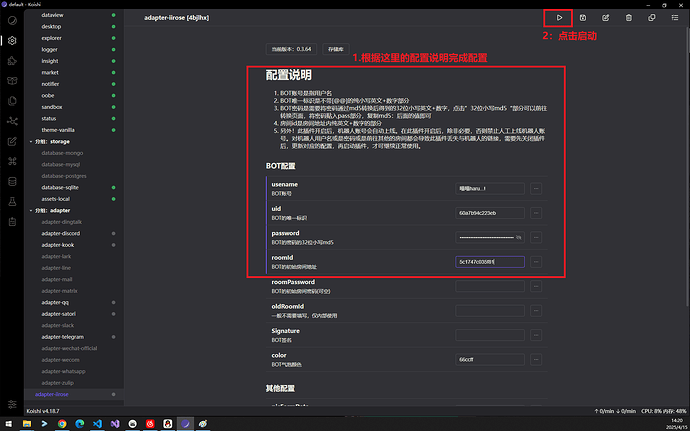Collapse the 分组：adapter group
The image size is (690, 431).
pos(31,210)
